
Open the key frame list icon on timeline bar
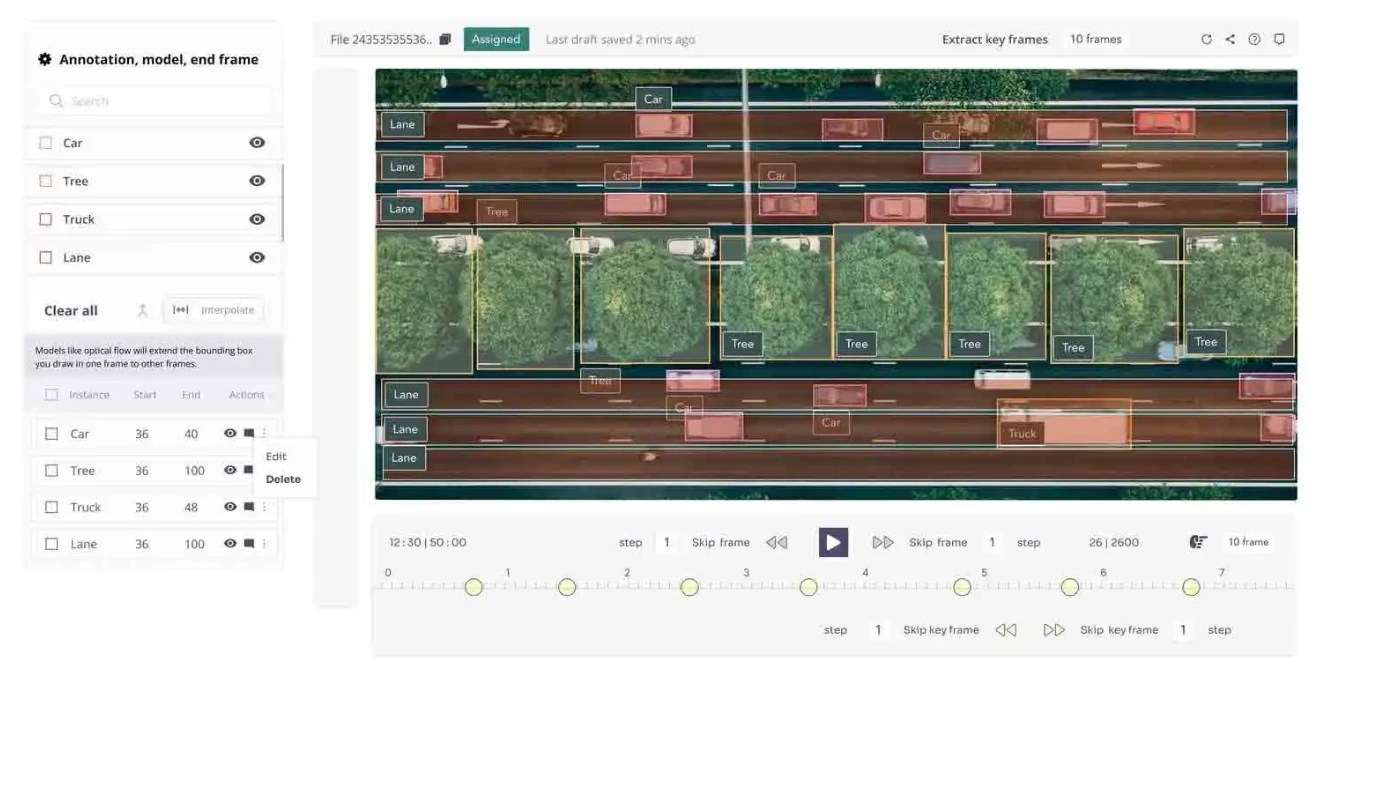click(1197, 541)
